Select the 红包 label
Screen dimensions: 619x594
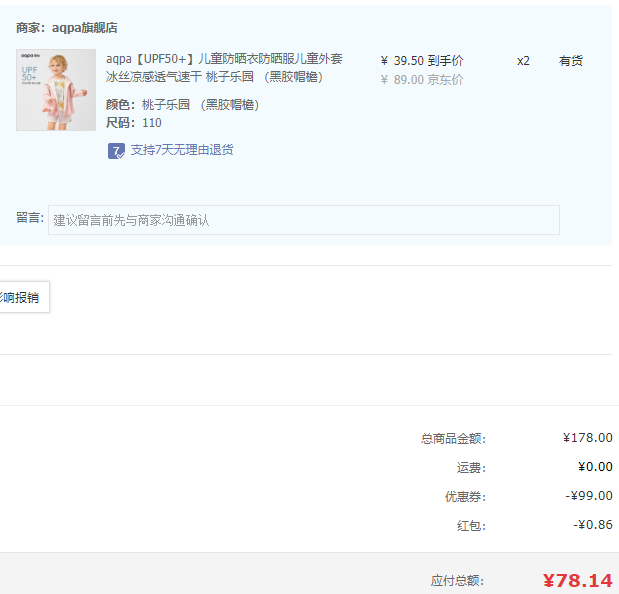point(471,526)
